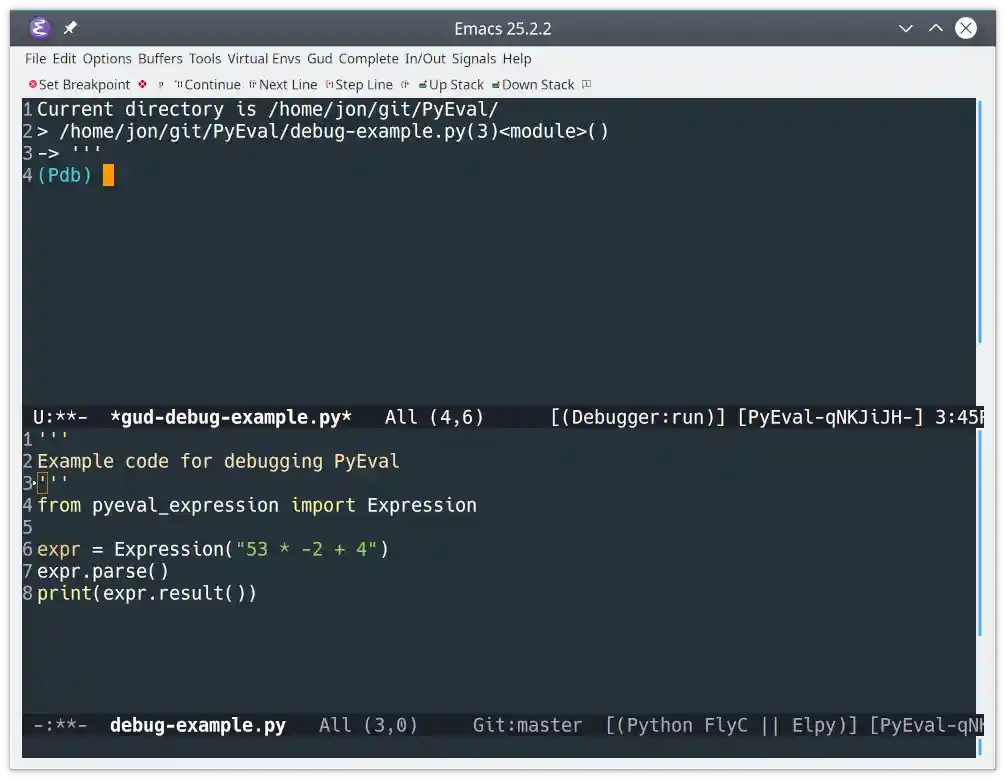Image resolution: width=1006 pixels, height=780 pixels.
Task: Click the Emacs logo in the titlebar
Action: tap(38, 28)
